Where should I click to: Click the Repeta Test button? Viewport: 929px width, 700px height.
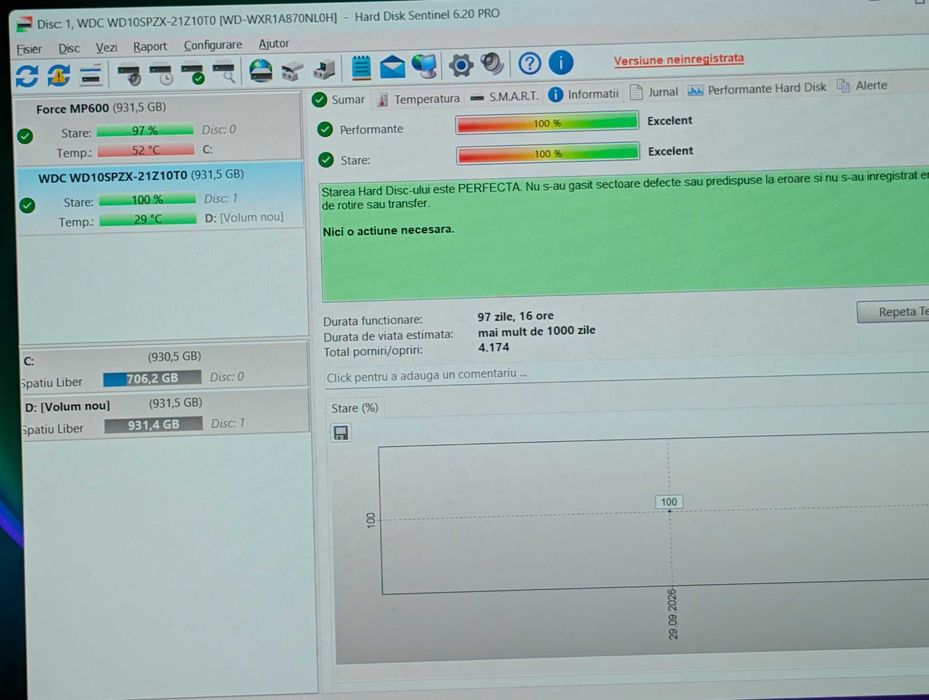pyautogui.click(x=893, y=312)
